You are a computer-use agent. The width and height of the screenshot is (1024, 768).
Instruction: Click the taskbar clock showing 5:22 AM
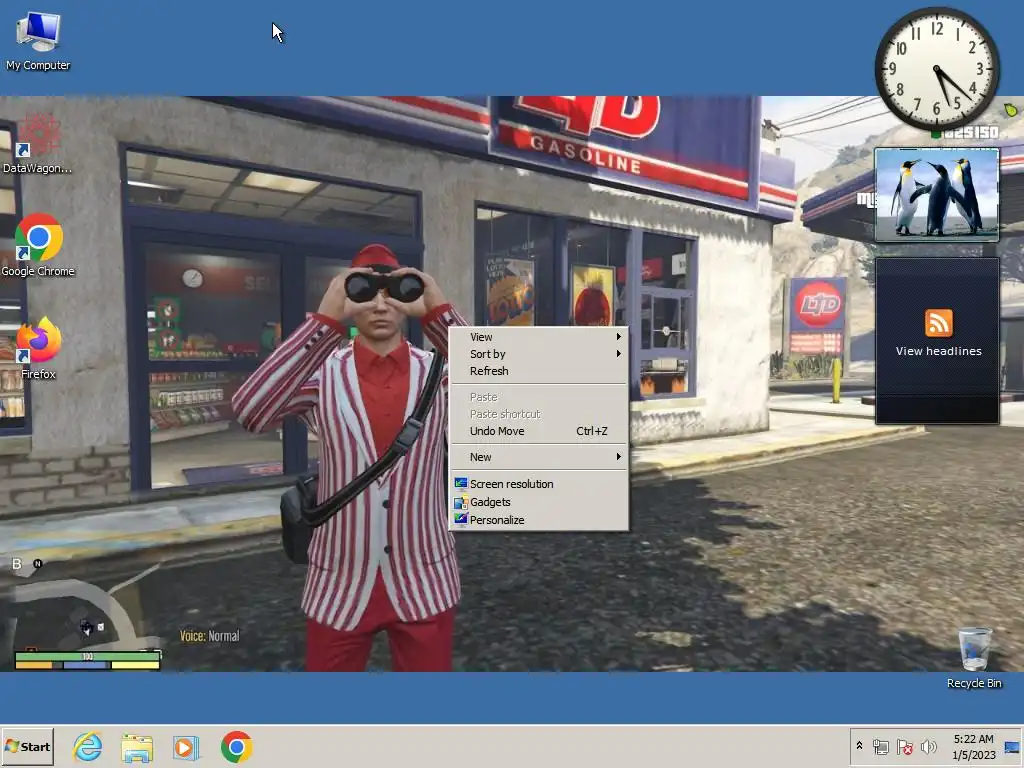click(x=973, y=746)
